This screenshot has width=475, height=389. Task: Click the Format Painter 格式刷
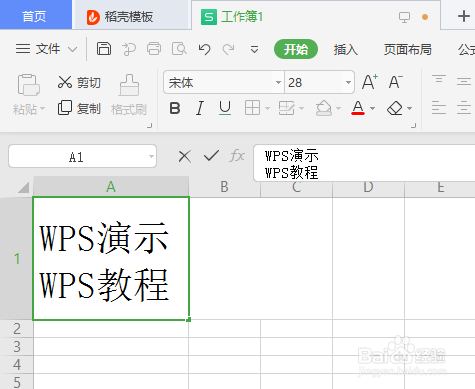click(x=129, y=95)
